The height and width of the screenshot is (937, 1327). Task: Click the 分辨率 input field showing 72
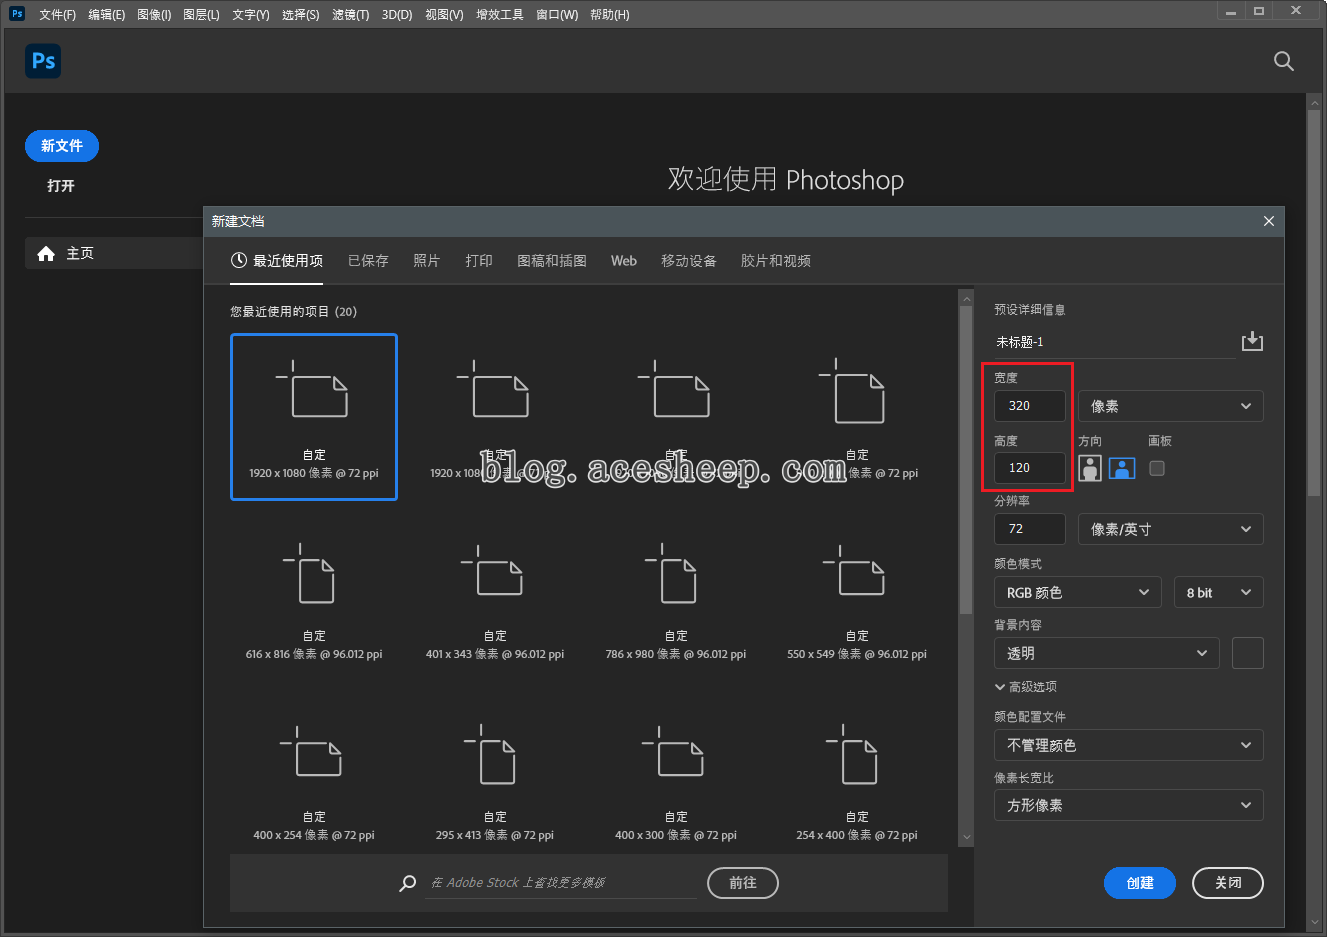[1030, 529]
